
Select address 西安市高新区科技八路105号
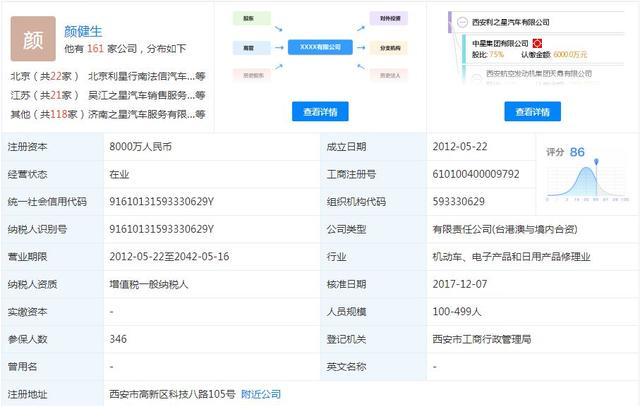(172, 394)
